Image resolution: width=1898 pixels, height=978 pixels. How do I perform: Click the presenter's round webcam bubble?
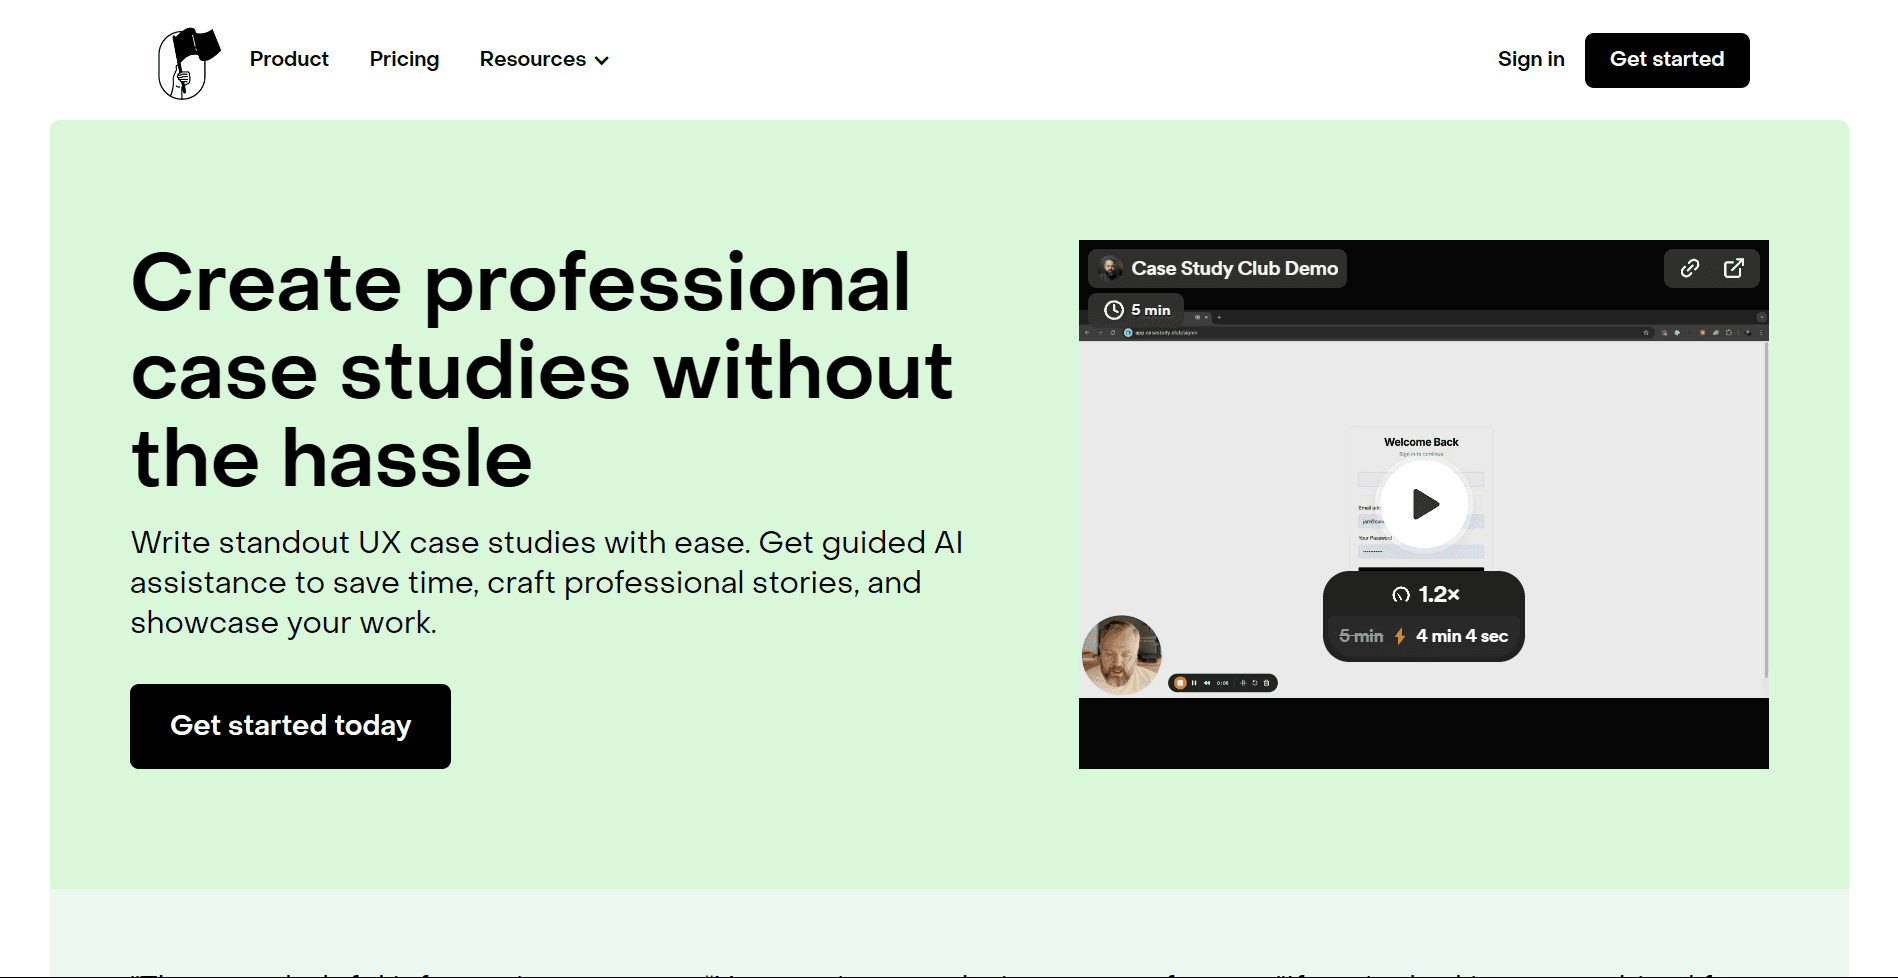pos(1121,655)
